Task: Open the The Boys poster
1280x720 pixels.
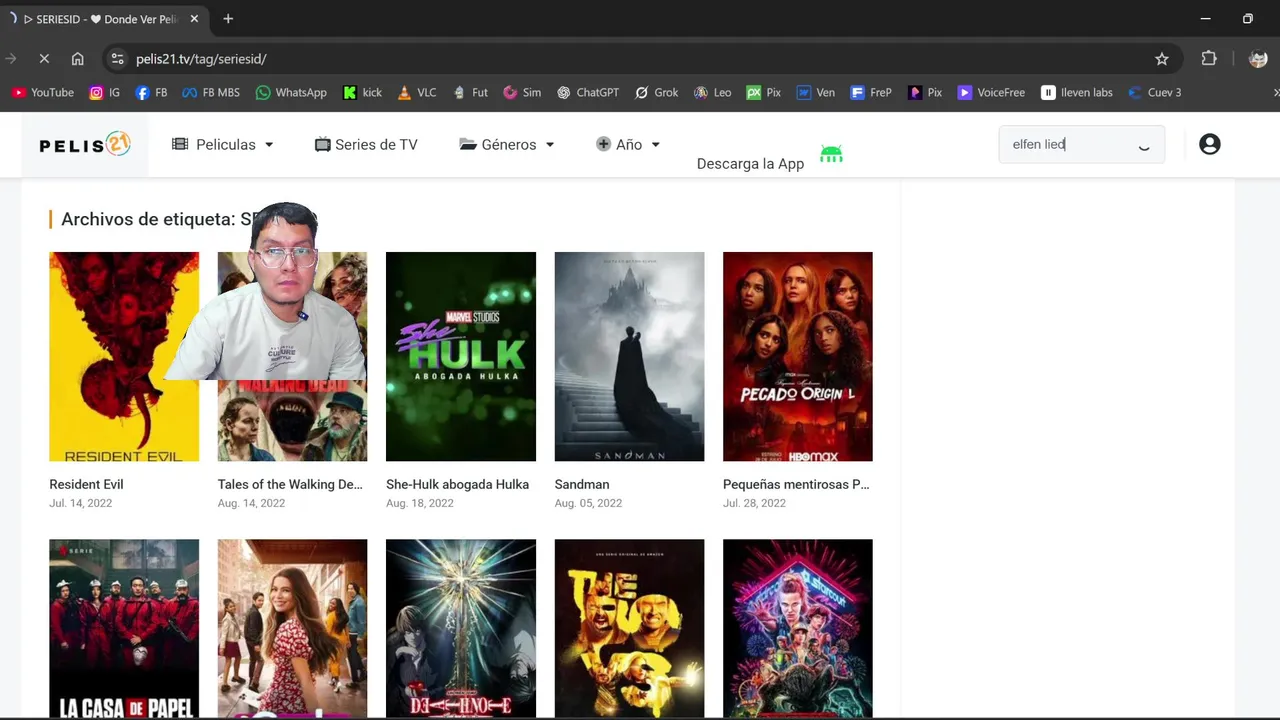Action: pos(629,629)
